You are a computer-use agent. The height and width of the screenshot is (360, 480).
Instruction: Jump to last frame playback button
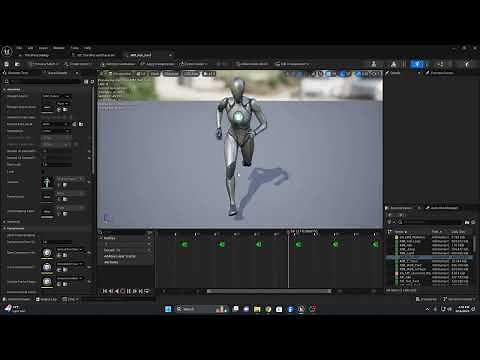pyautogui.click(x=141, y=291)
